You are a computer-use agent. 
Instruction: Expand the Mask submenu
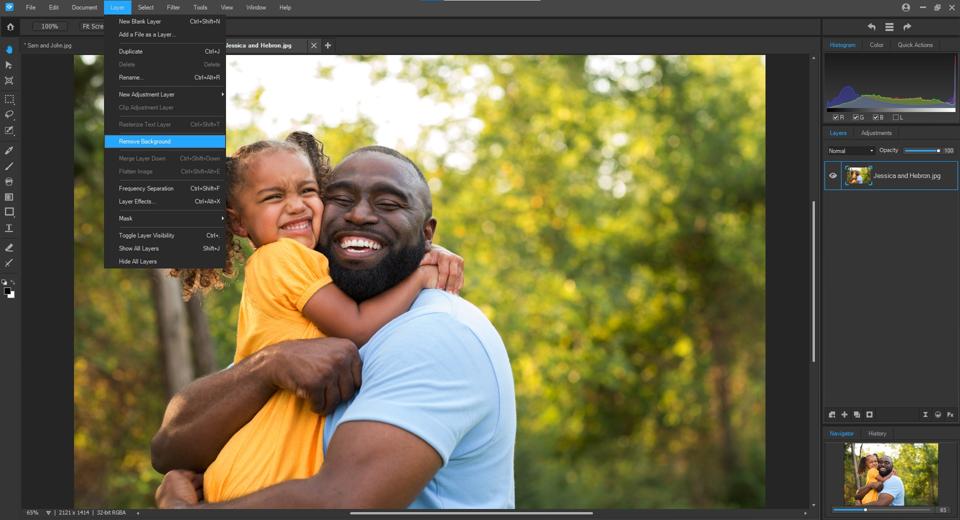tap(165, 218)
